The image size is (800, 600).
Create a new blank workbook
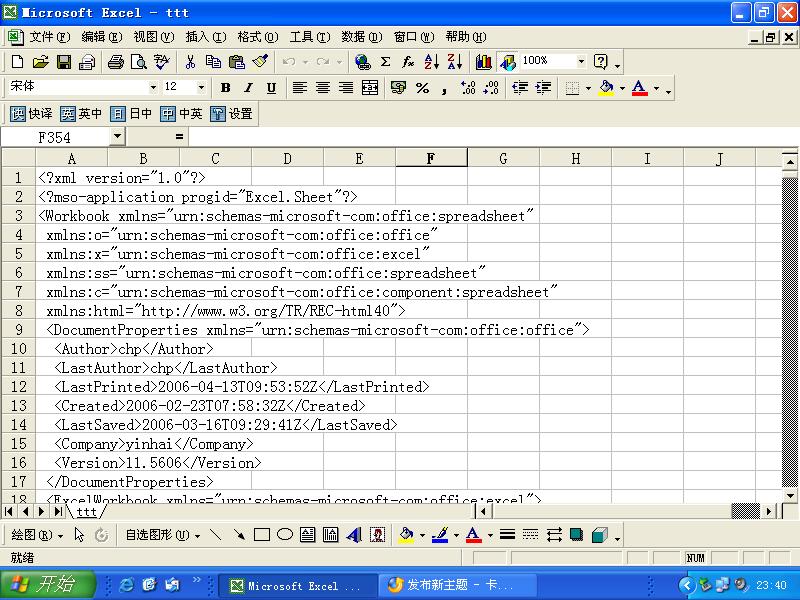17,62
